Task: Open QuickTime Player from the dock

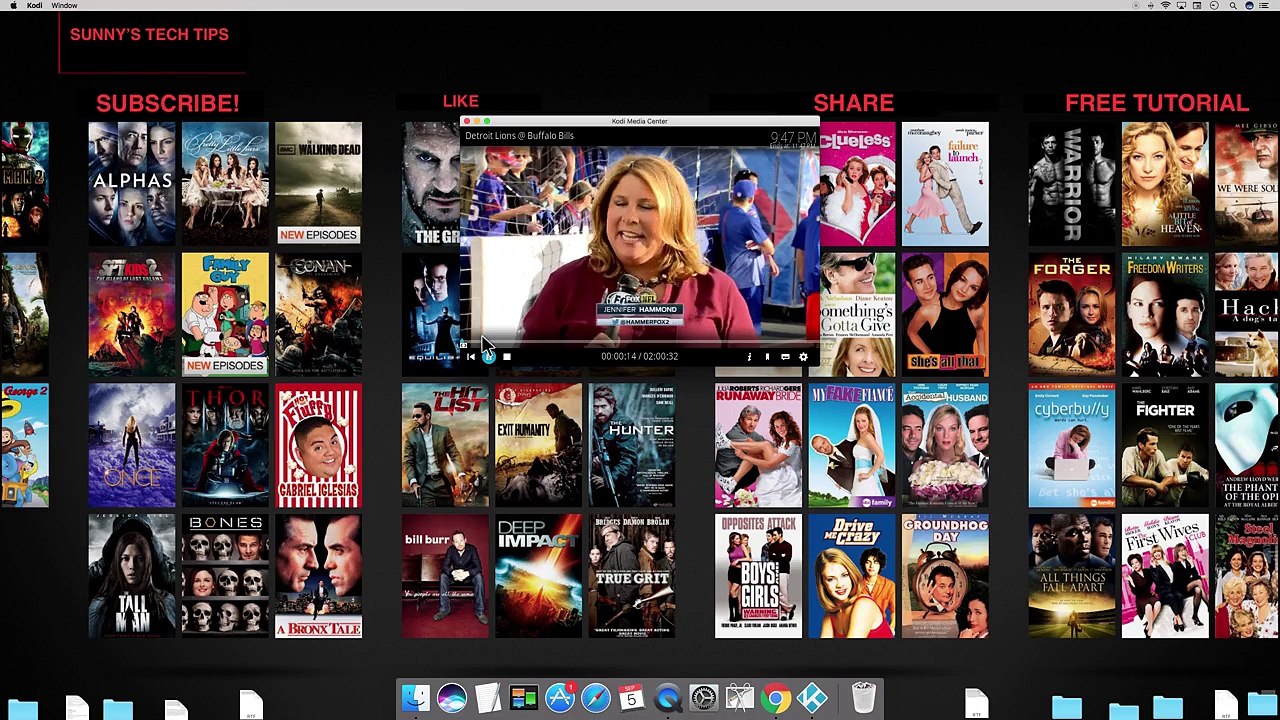Action: (x=668, y=697)
